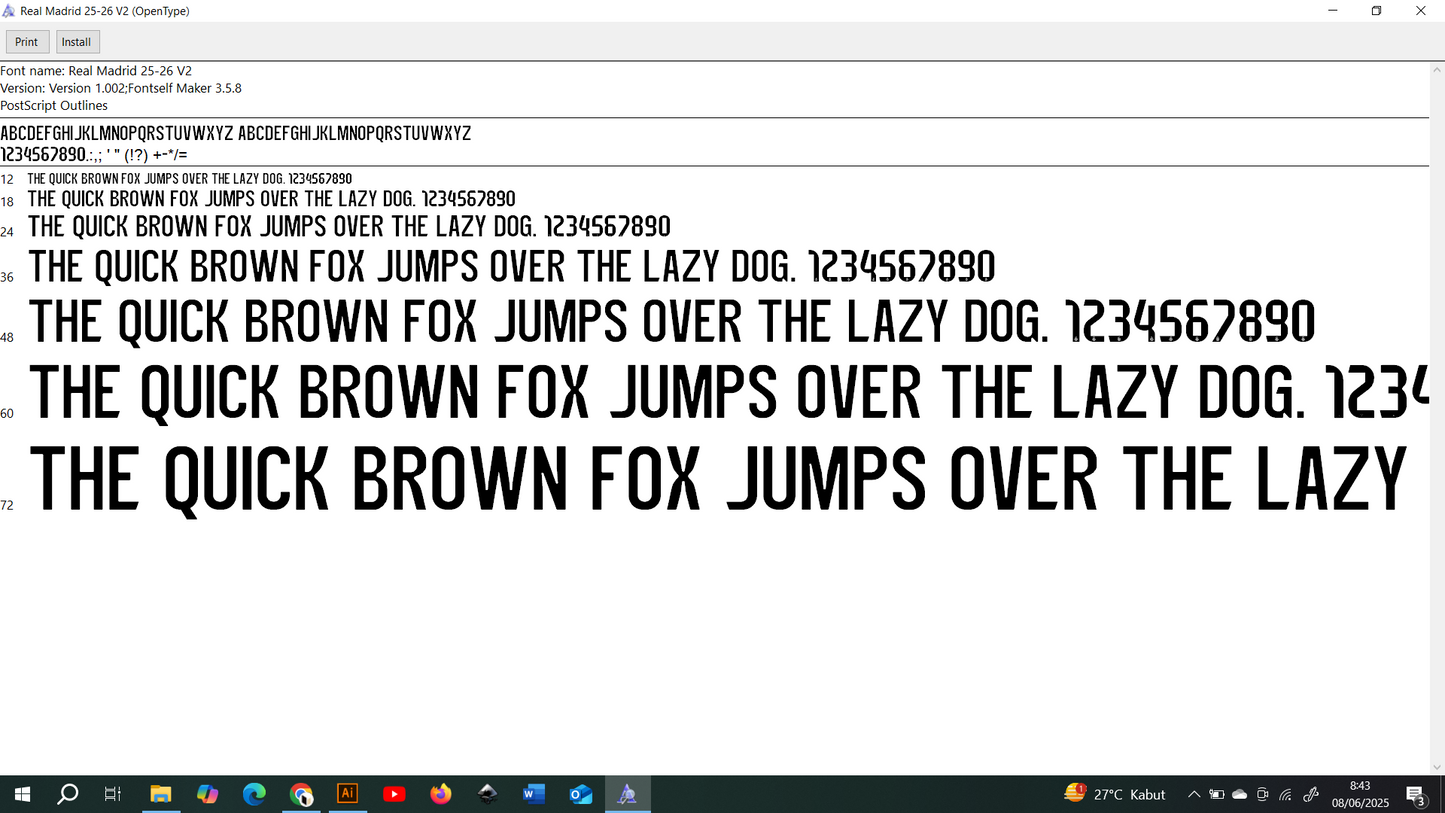1445x813 pixels.
Task: Open Task View on the taskbar
Action: click(113, 794)
